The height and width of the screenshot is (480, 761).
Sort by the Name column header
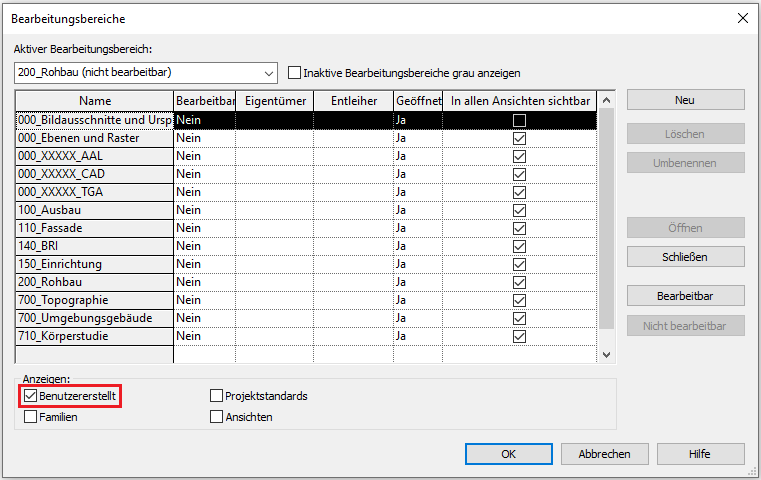point(95,101)
